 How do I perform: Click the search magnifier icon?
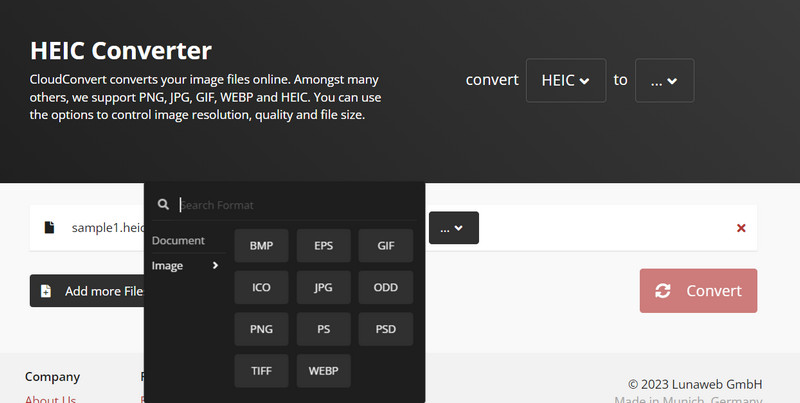coord(163,205)
